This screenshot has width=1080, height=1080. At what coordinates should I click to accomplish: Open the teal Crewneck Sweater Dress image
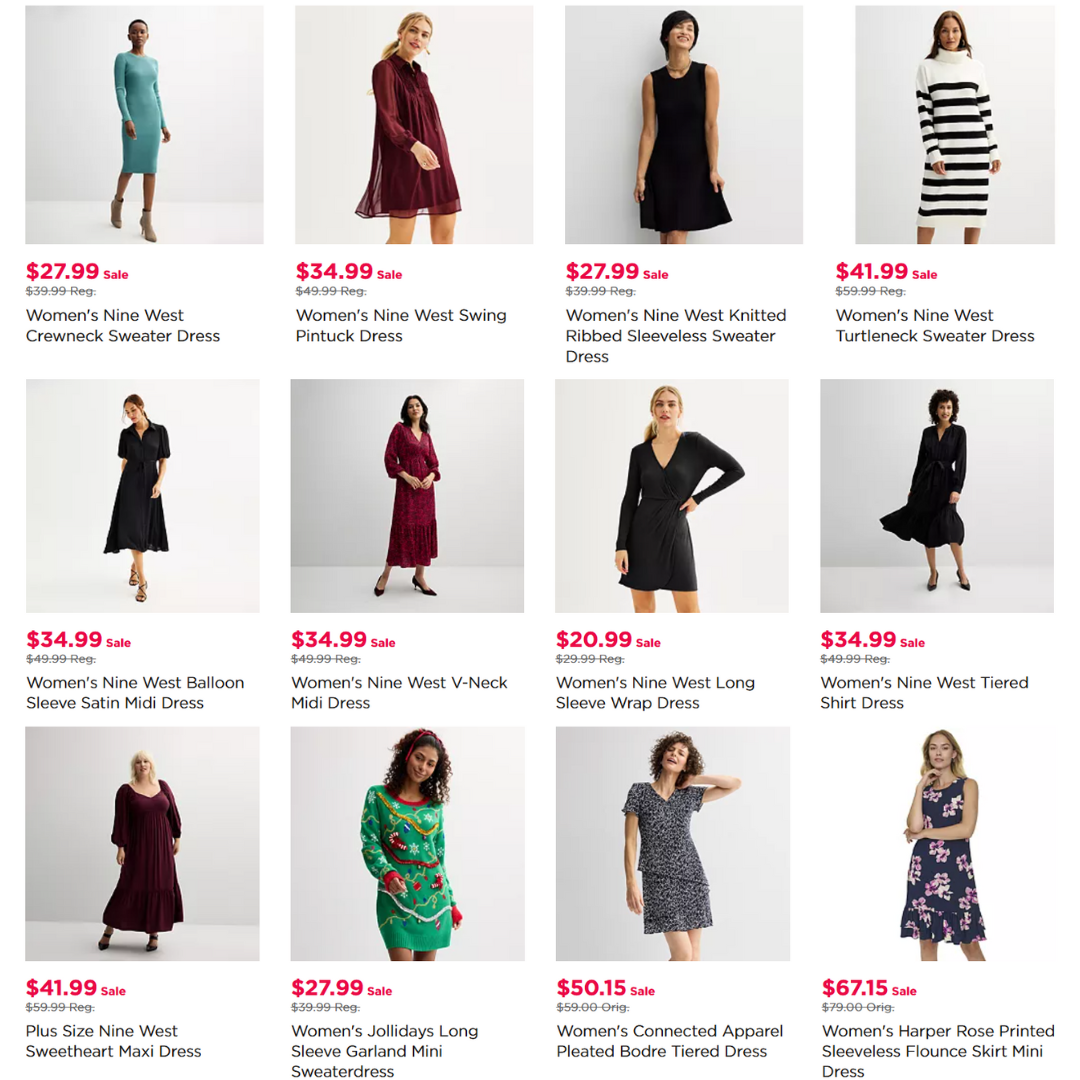click(x=144, y=125)
